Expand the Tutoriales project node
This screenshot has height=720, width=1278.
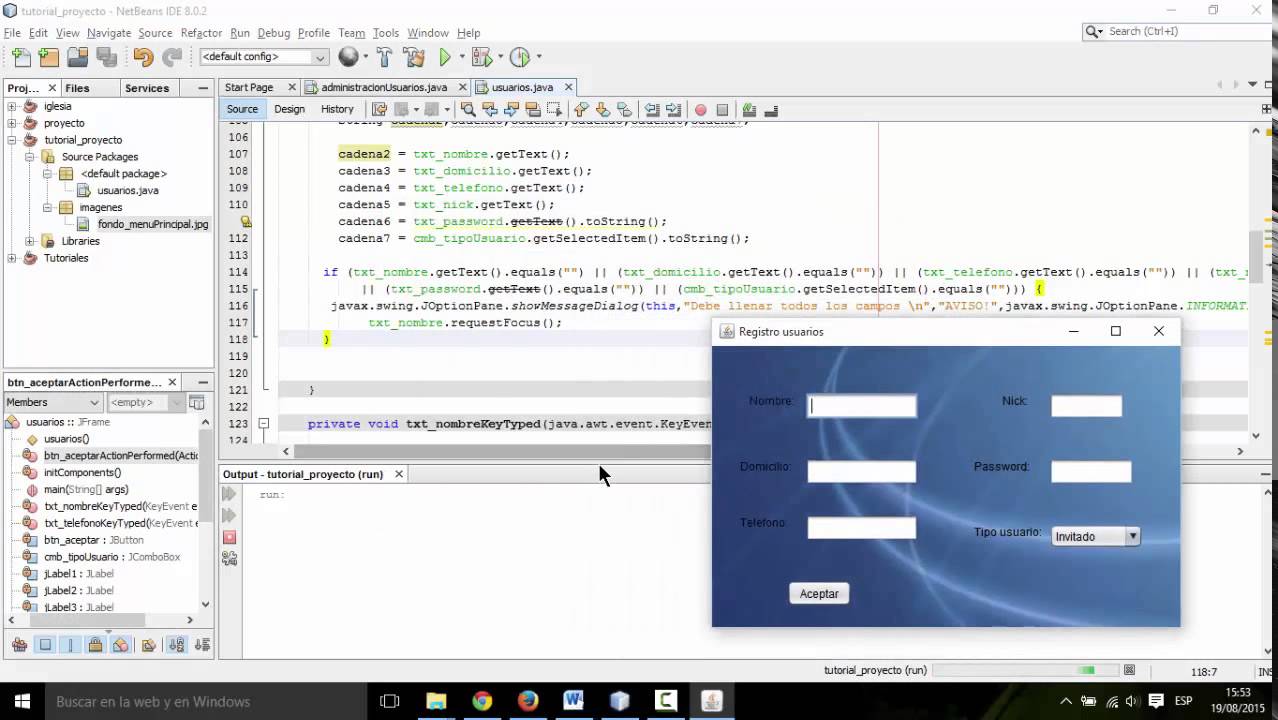point(12,258)
